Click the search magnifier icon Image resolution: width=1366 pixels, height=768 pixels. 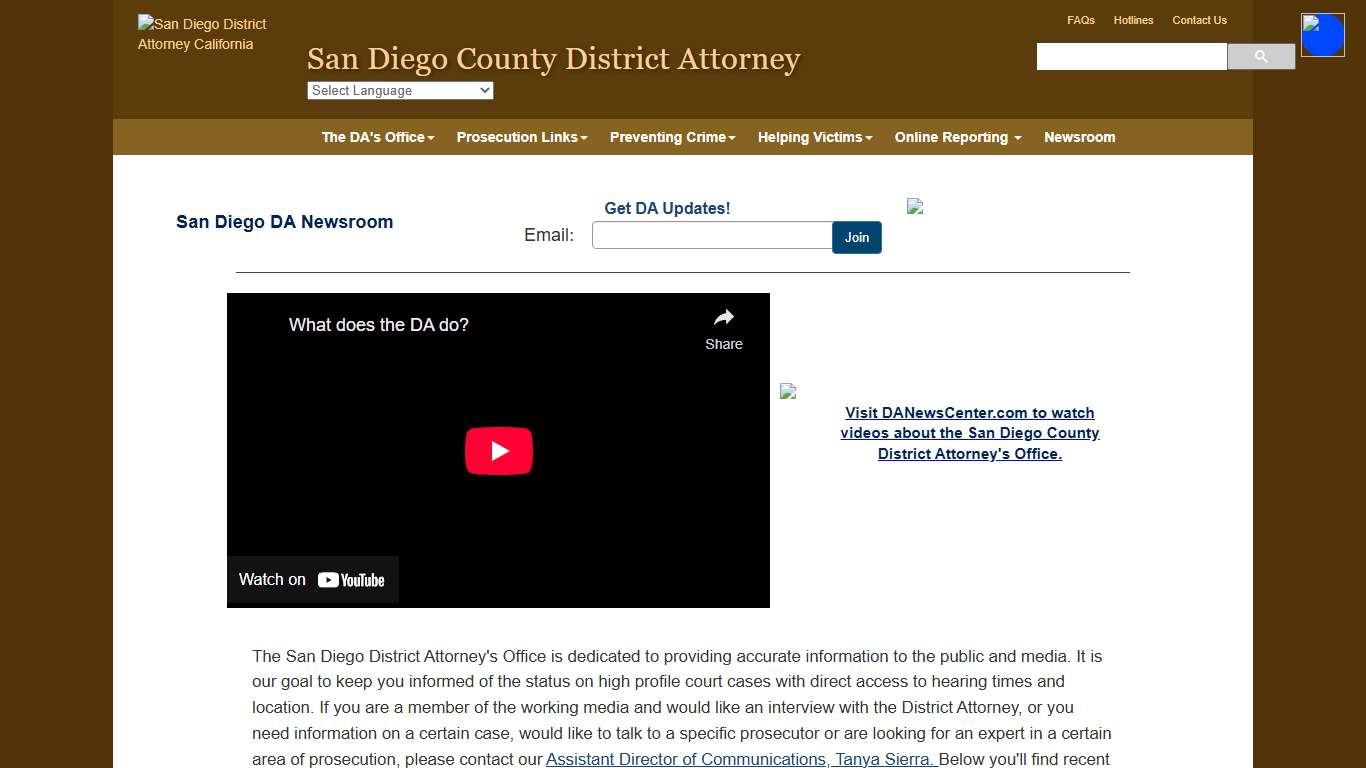[1260, 56]
